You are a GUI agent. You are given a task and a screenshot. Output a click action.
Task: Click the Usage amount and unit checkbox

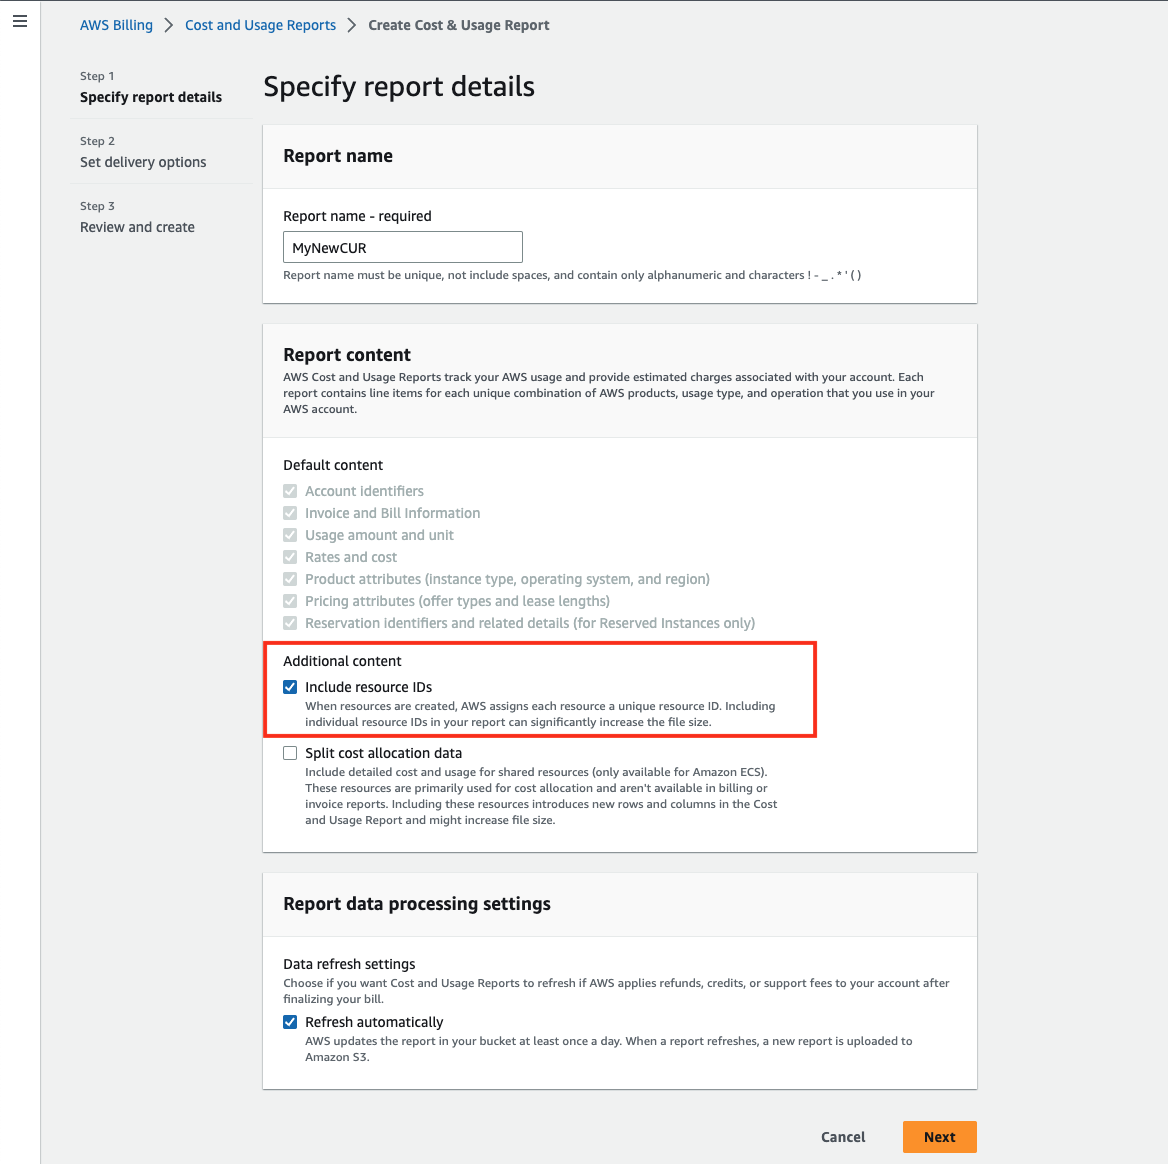pyautogui.click(x=290, y=535)
